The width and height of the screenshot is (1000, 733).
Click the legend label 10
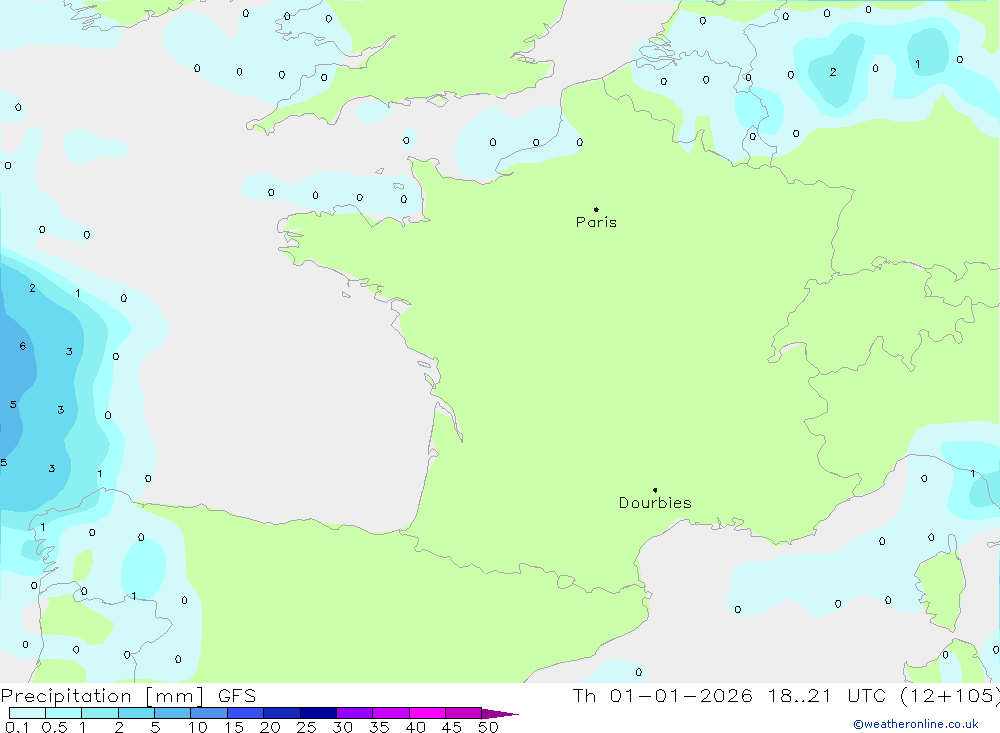point(198,727)
